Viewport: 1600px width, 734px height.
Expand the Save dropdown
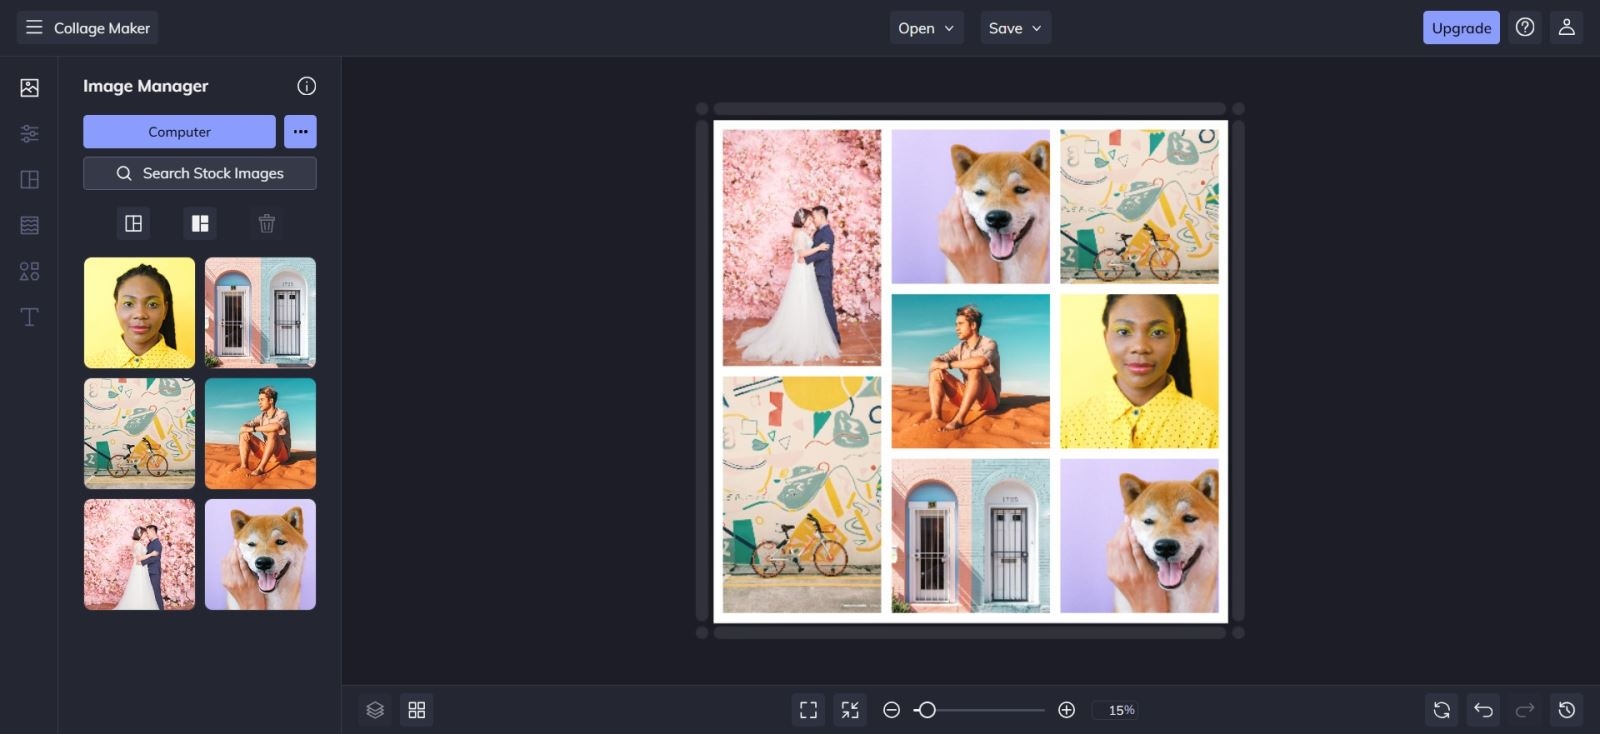tap(1015, 28)
